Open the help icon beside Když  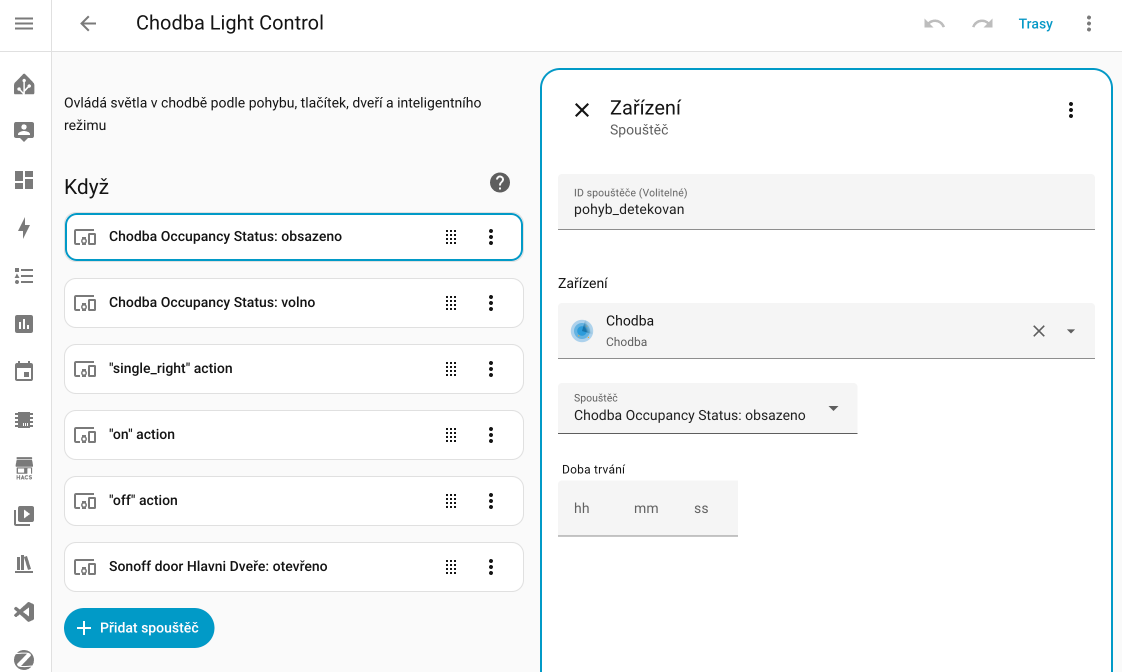pyautogui.click(x=500, y=183)
